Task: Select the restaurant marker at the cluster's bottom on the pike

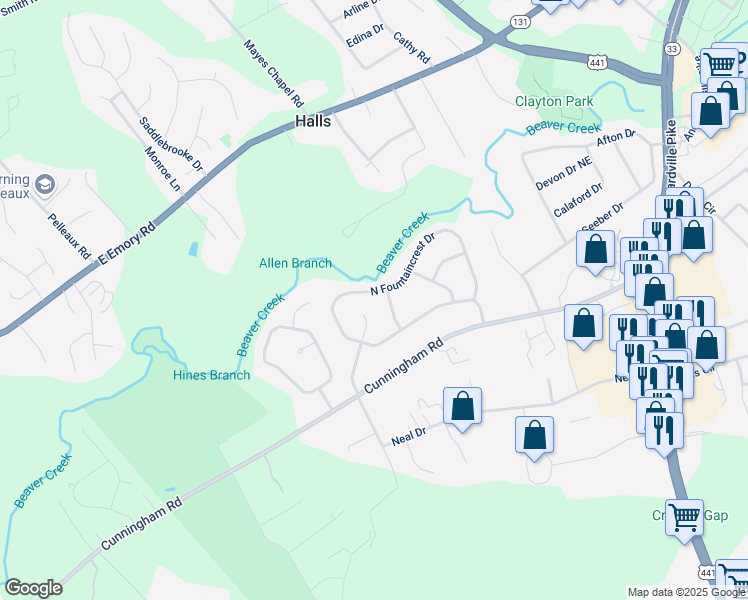Action: [664, 433]
